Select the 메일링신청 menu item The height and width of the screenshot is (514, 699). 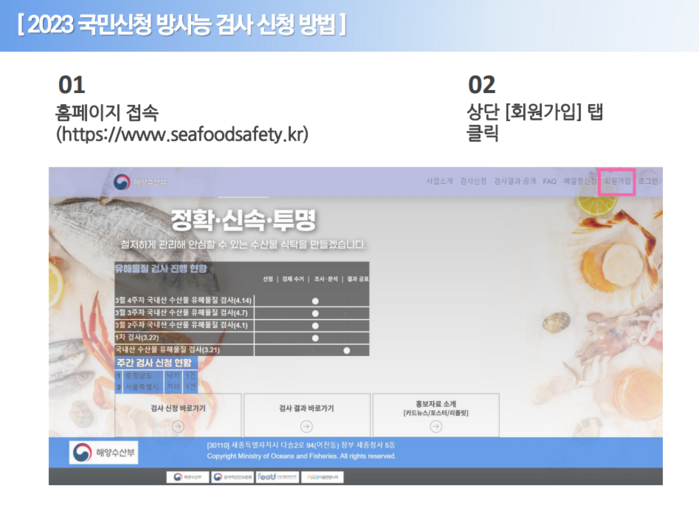coord(580,181)
